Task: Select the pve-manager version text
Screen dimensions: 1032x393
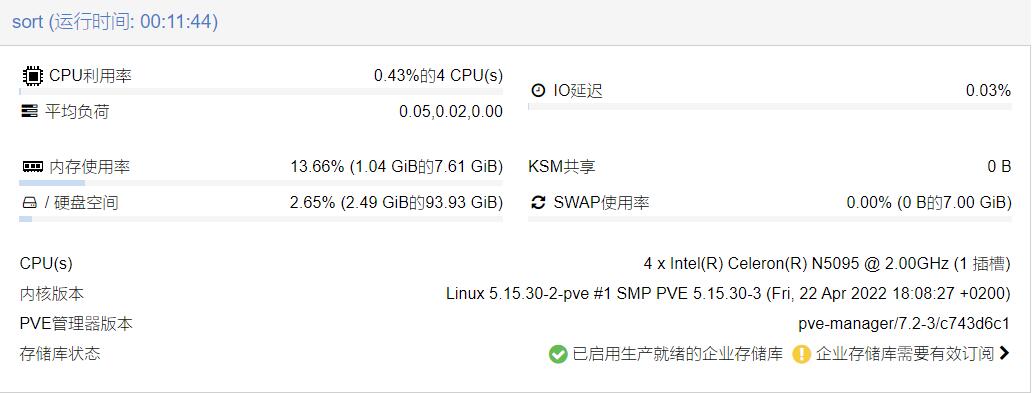Action: 904,324
